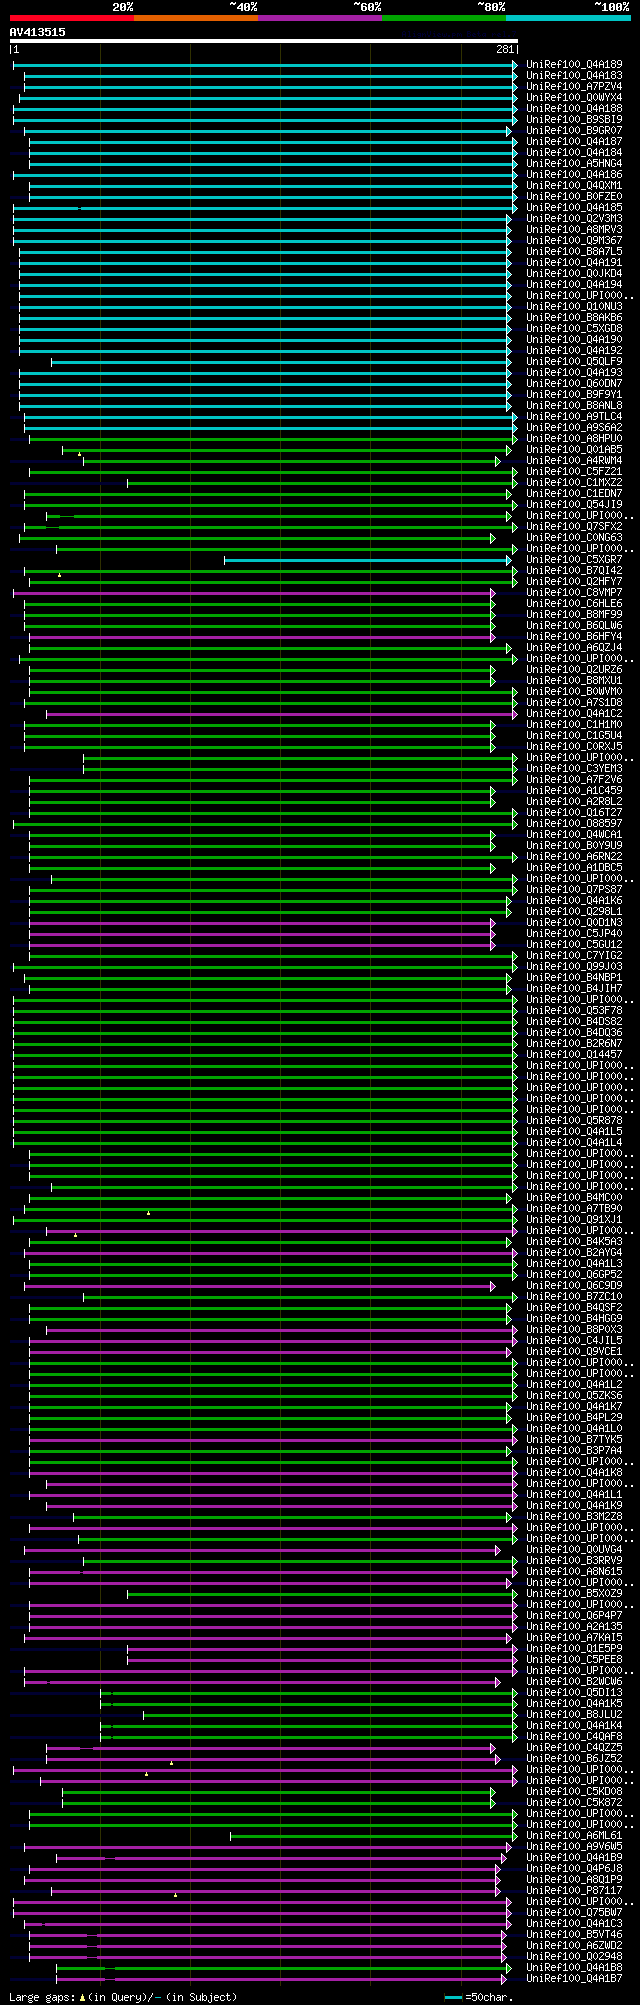Open hit UniRef100_A7PZV4
640x2005 pixels.
pos(574,87)
